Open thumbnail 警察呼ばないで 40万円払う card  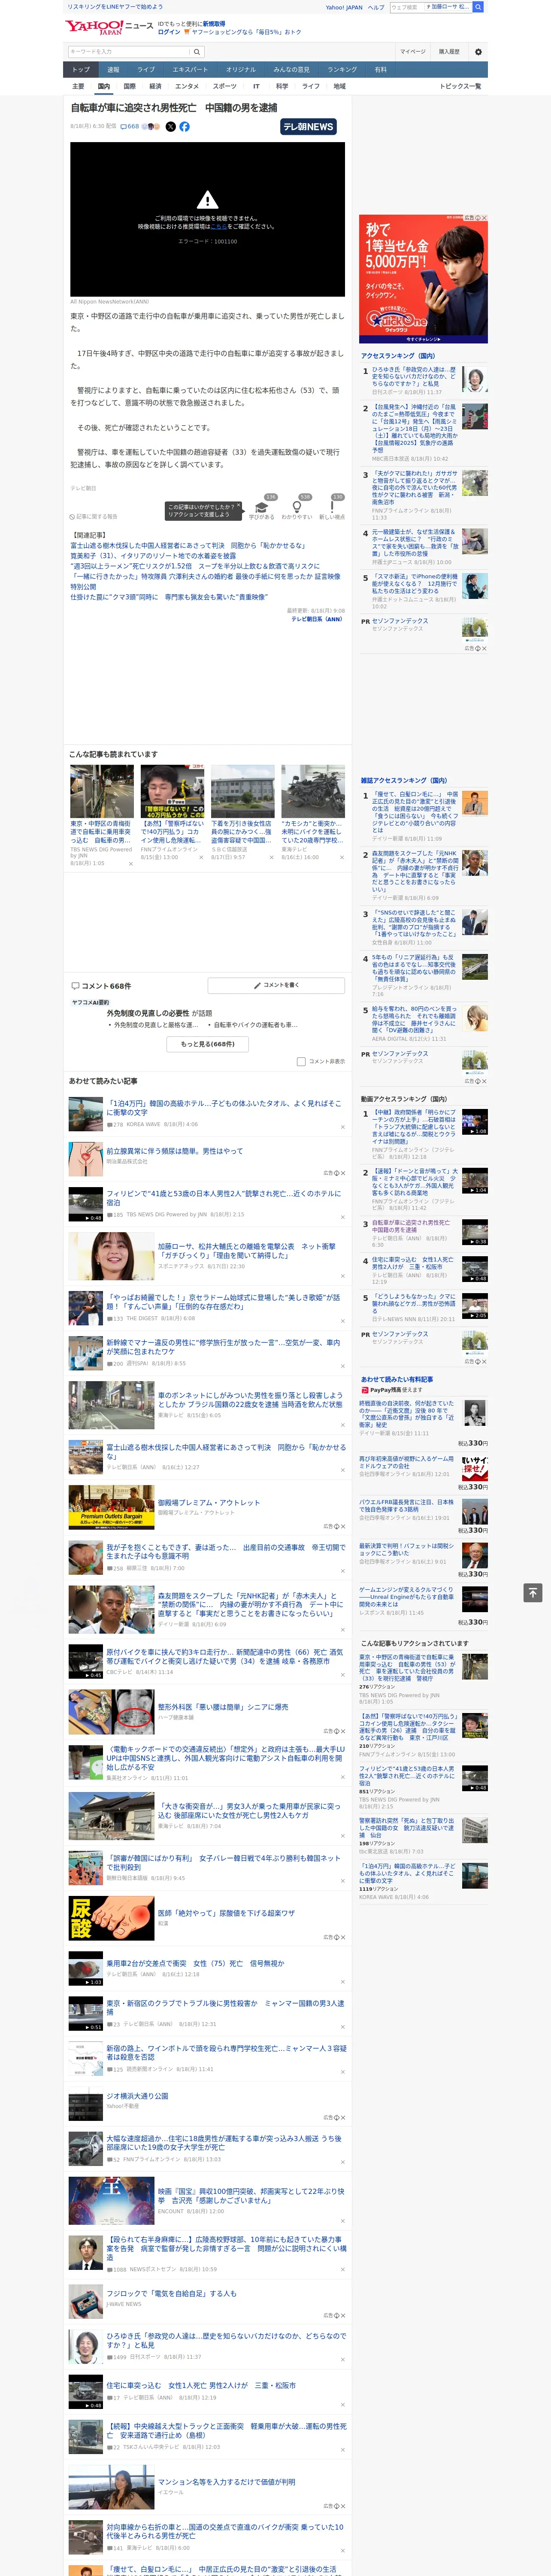(x=172, y=813)
